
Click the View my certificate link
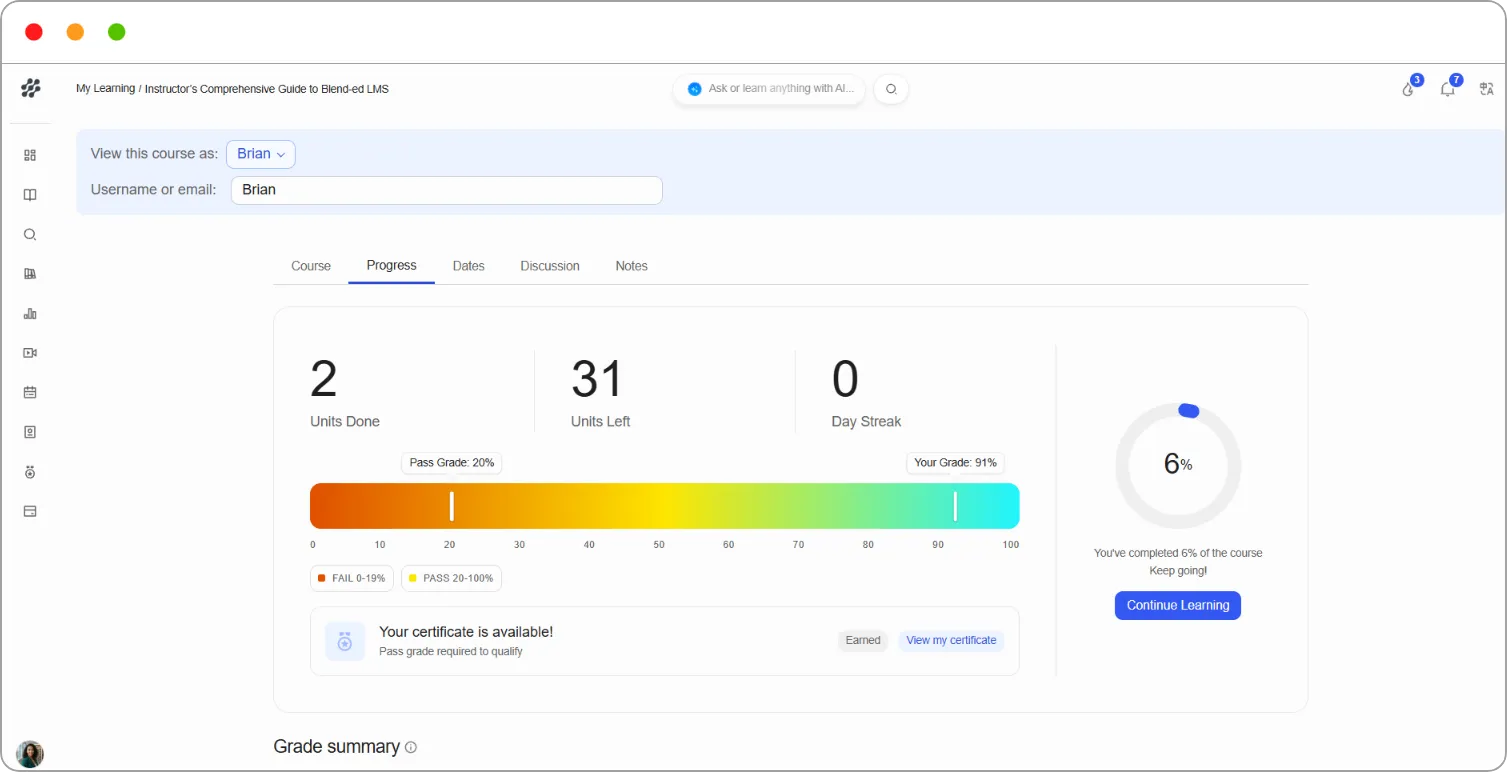pos(951,640)
